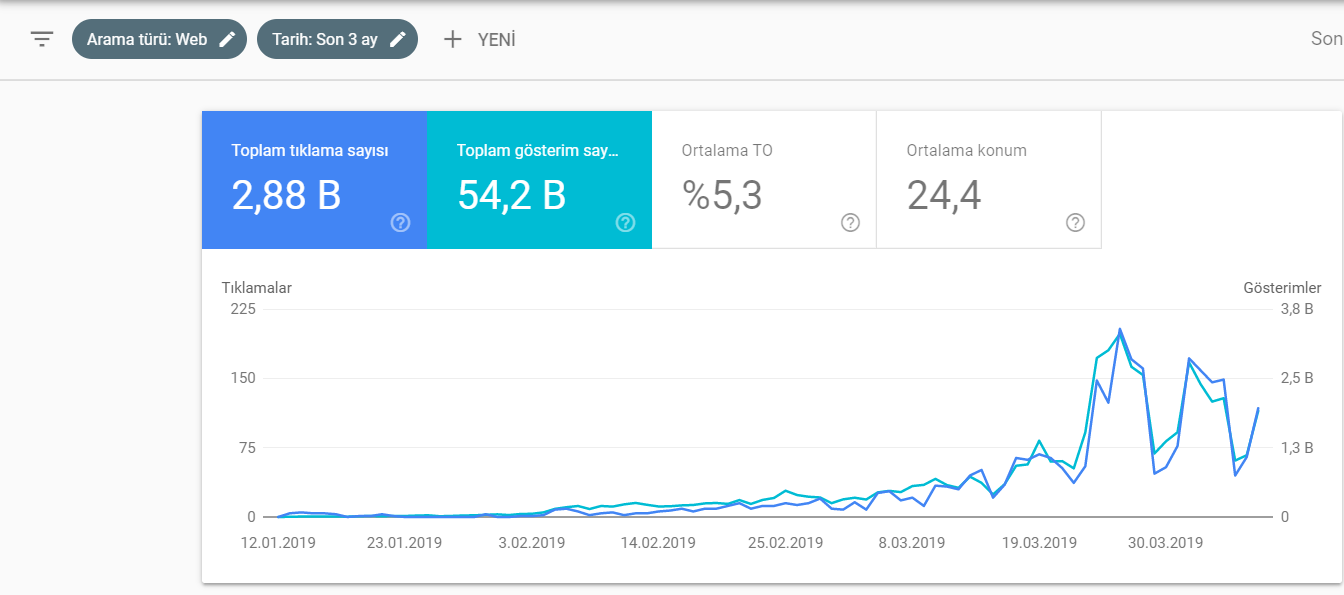Screen dimensions: 1344x595
Task: Open the Arama türü: Web filter chip
Action: 159,40
